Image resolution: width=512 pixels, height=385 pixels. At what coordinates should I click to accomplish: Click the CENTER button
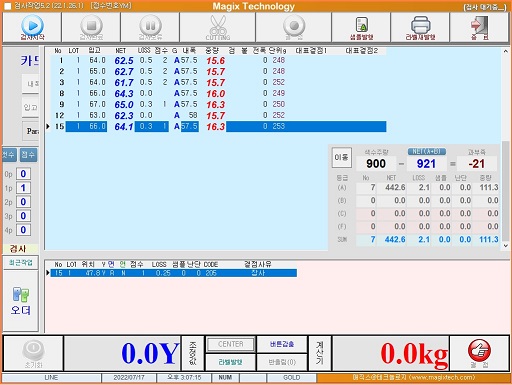[x=231, y=344]
